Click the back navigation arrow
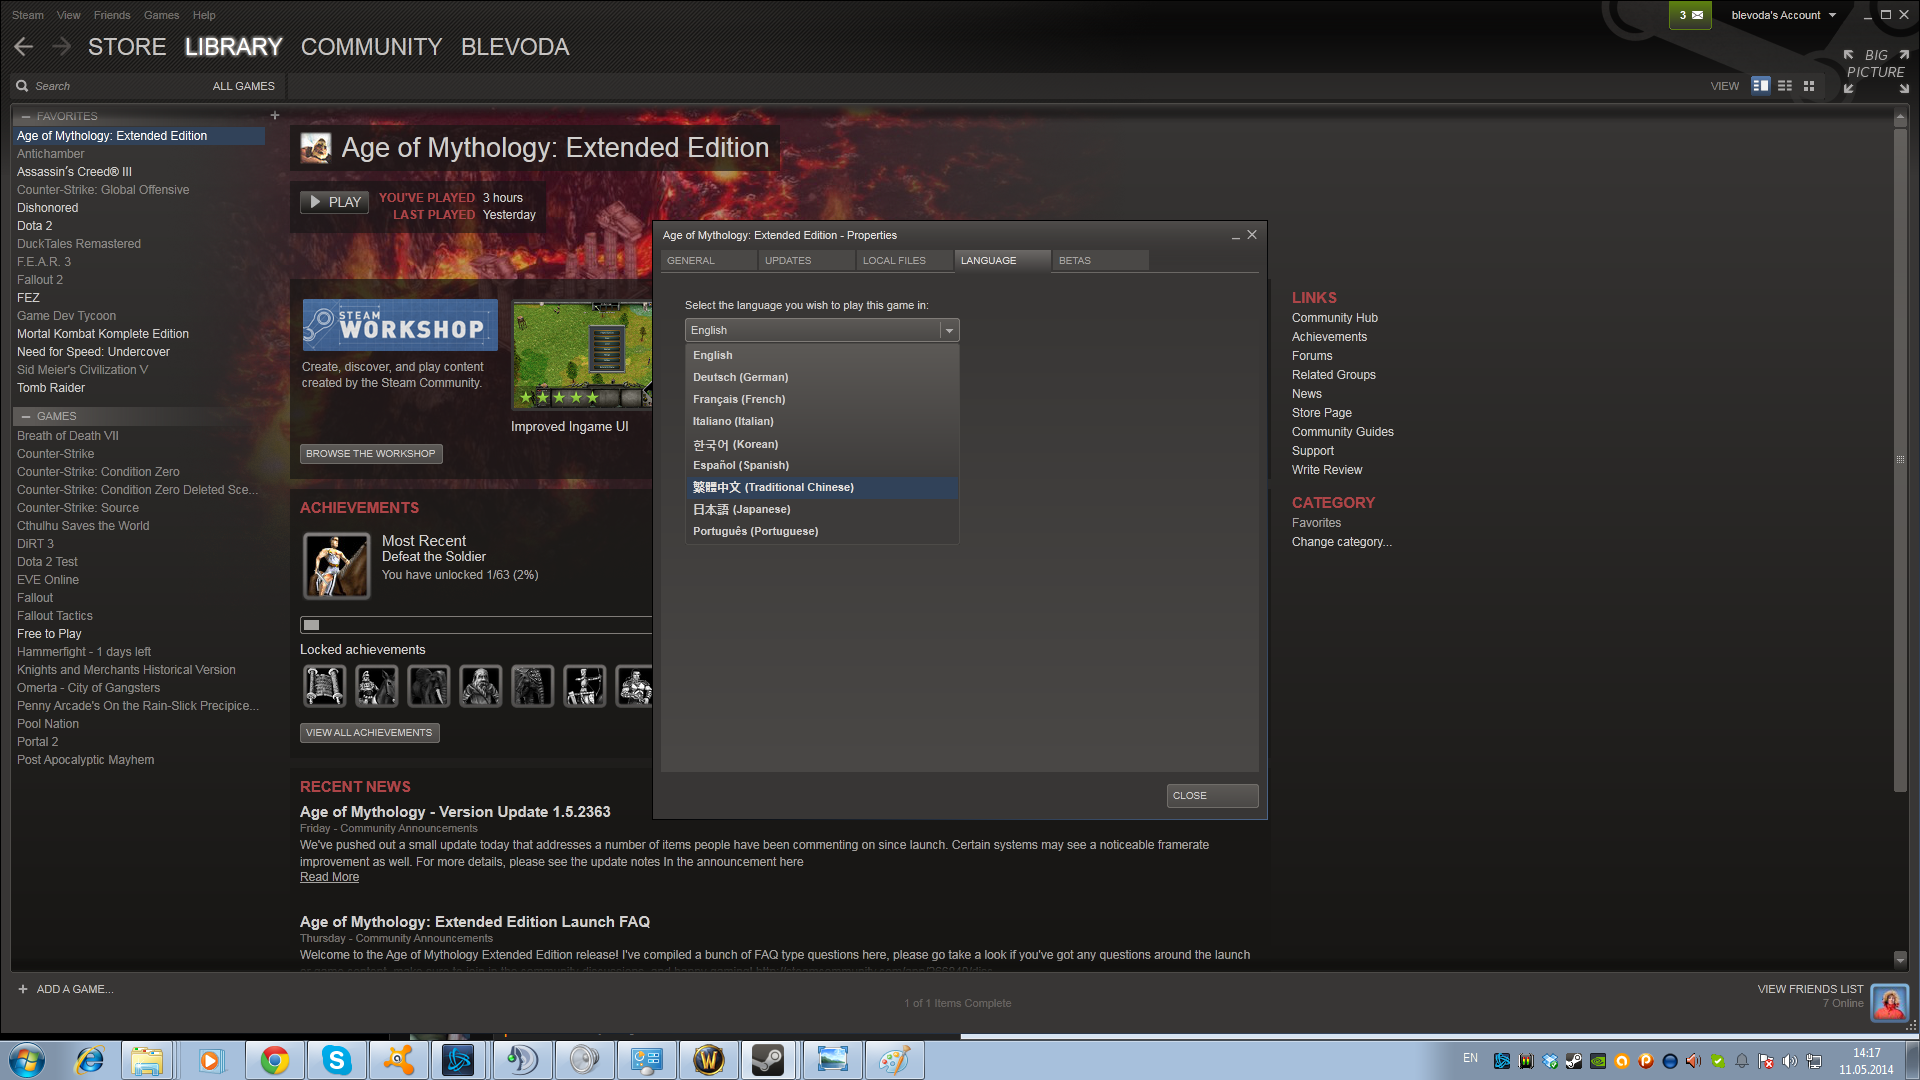 coord(24,47)
